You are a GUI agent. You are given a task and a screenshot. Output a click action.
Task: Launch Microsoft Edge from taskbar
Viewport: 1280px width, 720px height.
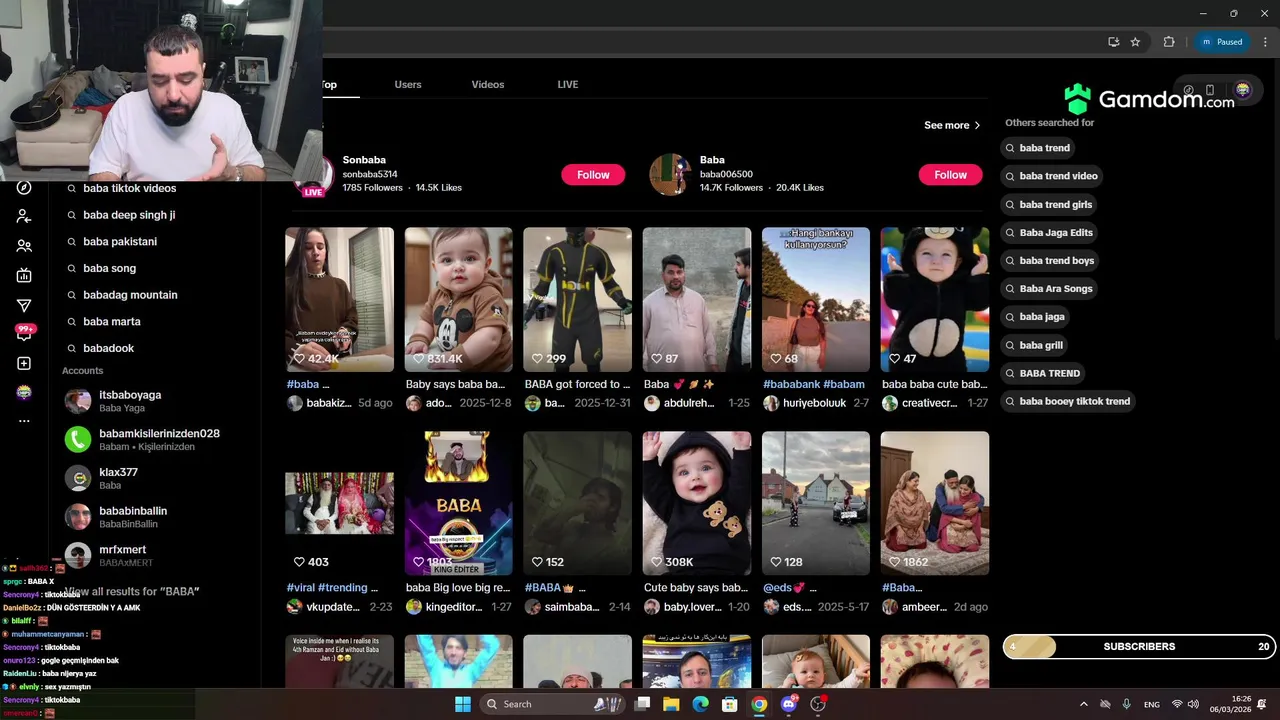pos(701,704)
